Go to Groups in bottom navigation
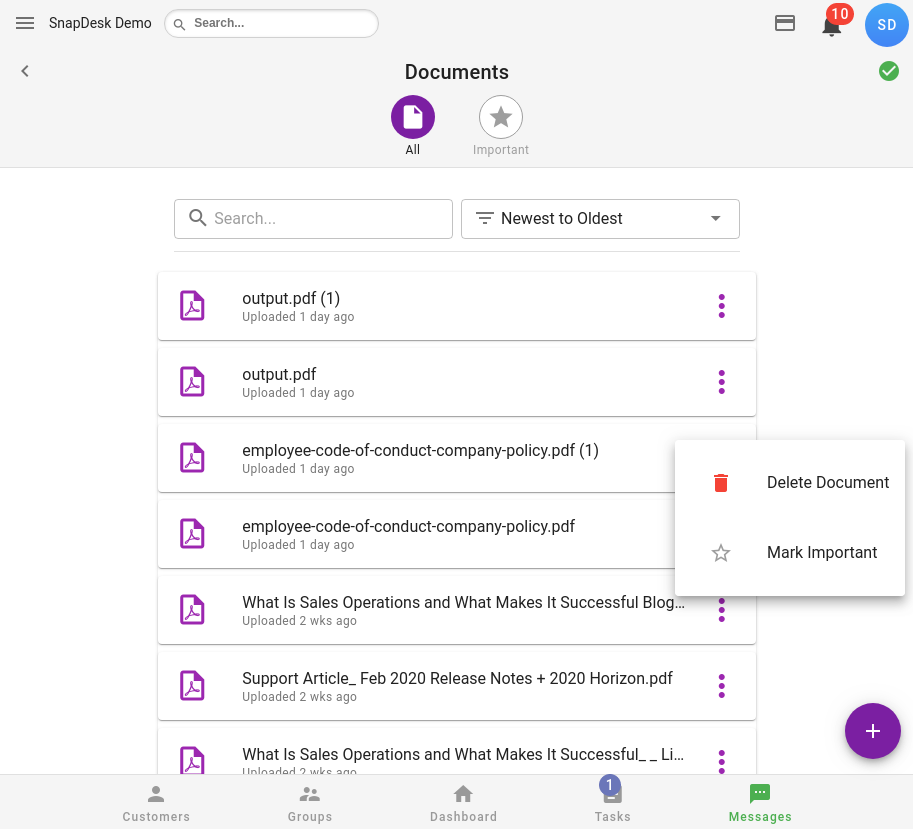Screen dimensions: 913x829 coord(310,803)
